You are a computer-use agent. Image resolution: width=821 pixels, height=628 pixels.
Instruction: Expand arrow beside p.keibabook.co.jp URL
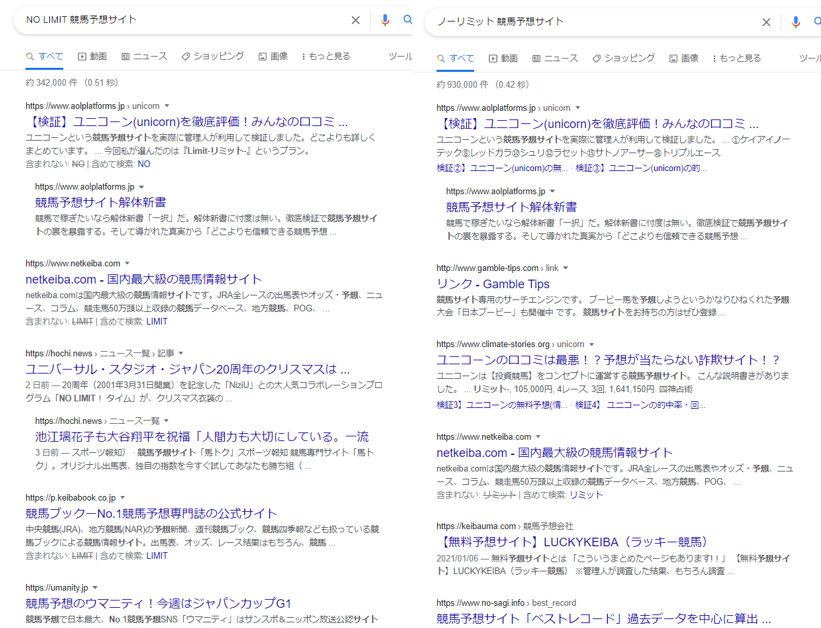click(123, 498)
